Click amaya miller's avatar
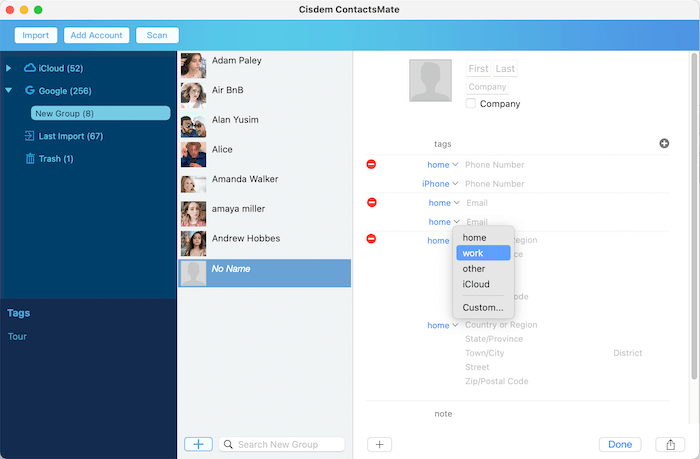This screenshot has width=700, height=459. tap(193, 214)
